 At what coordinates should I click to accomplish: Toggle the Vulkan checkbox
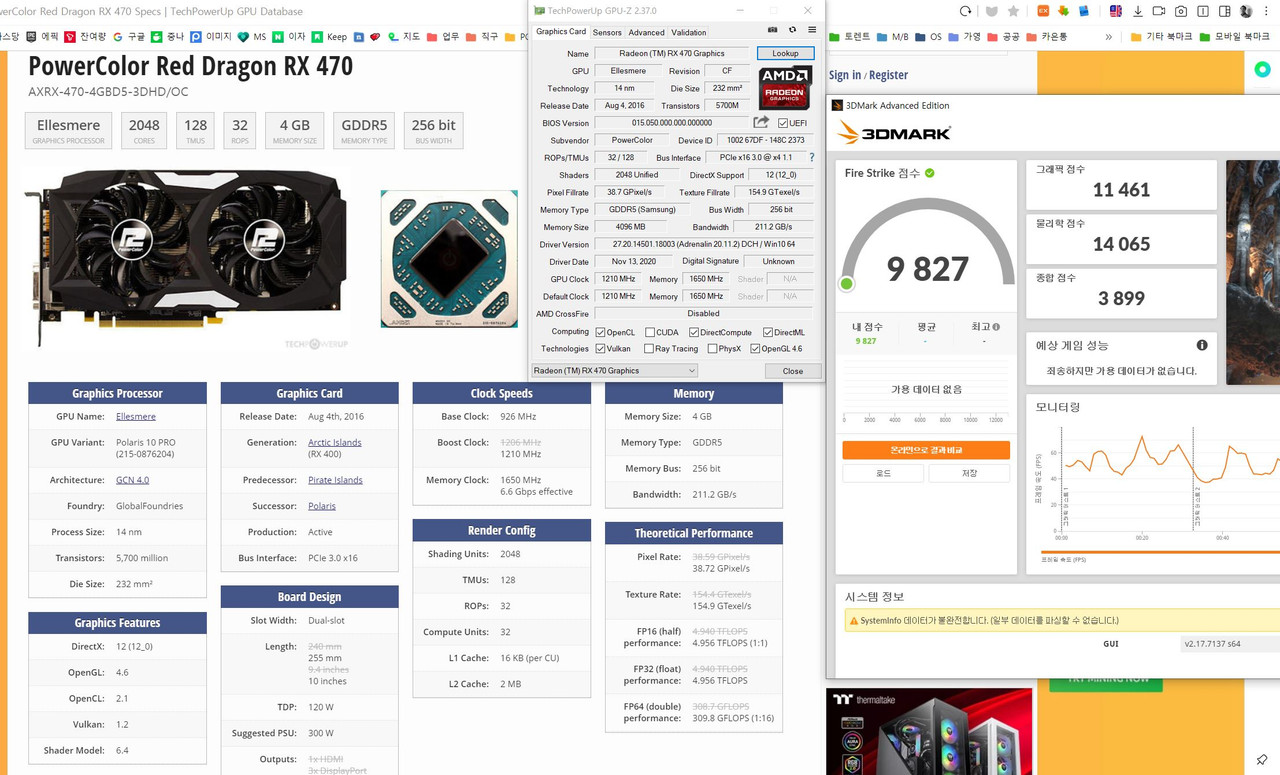point(600,349)
